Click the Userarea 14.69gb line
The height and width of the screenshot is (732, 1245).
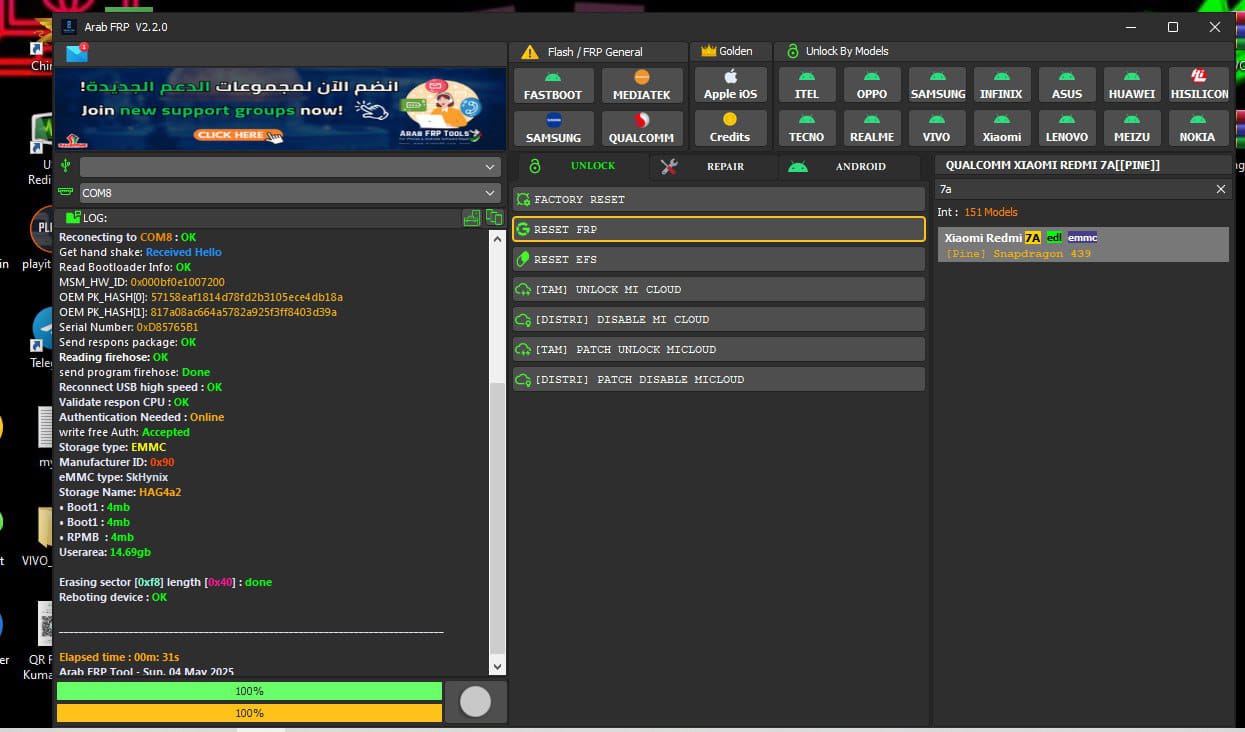(x=105, y=552)
